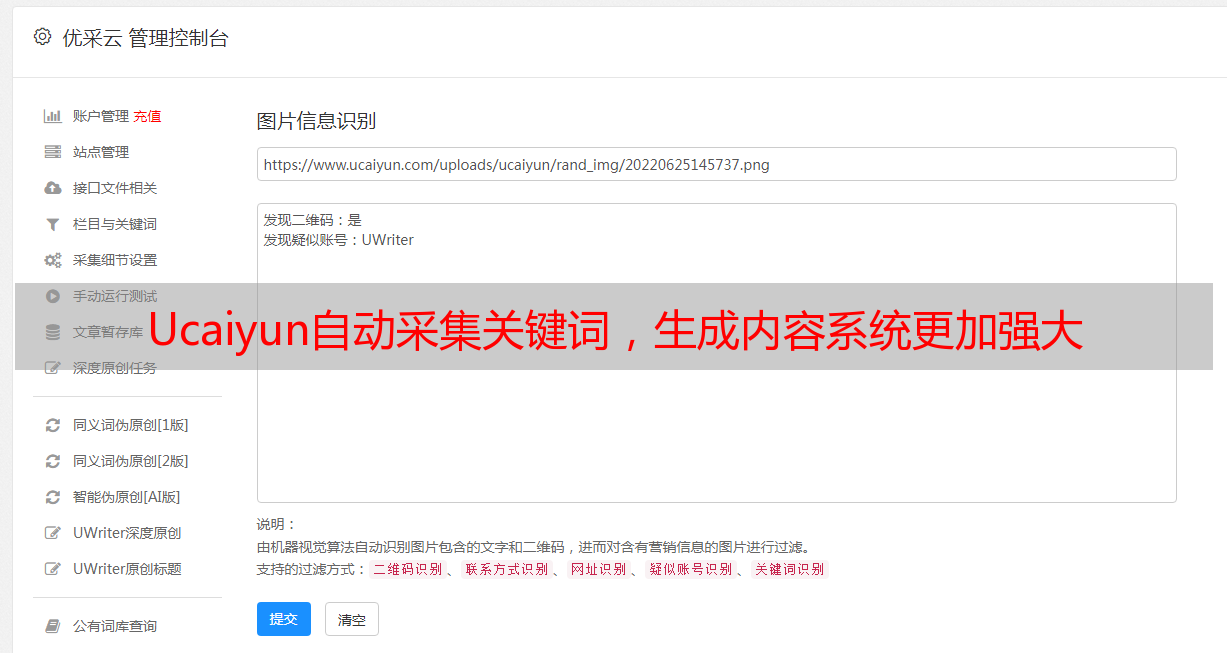The width and height of the screenshot is (1227, 653).
Task: Click the server icon for 站点管理
Action: (53, 152)
